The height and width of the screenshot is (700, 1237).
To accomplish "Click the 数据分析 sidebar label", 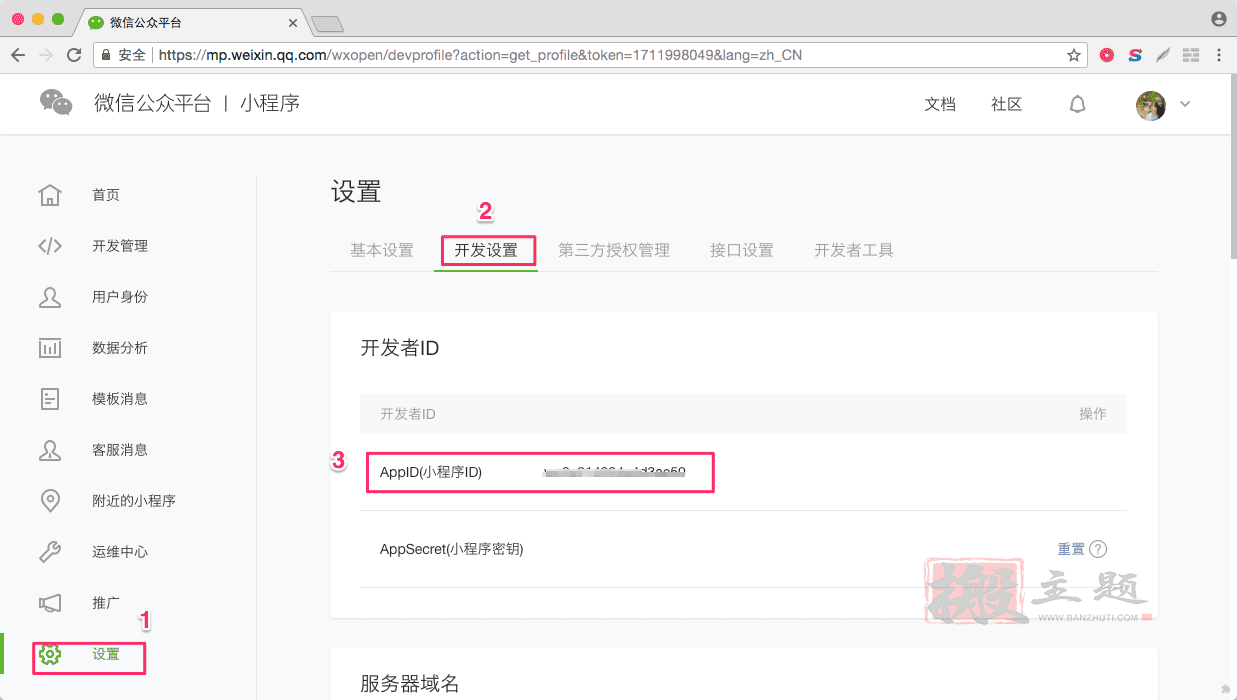I will click(x=120, y=348).
